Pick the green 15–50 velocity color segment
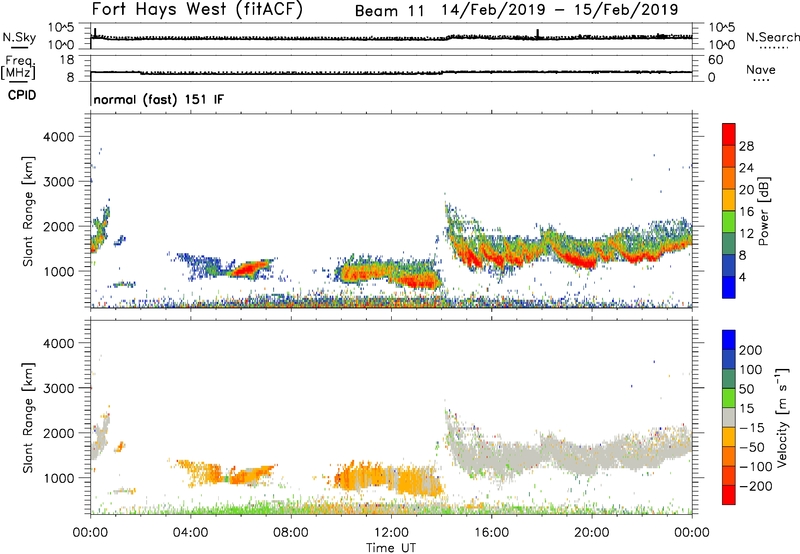 coord(729,398)
